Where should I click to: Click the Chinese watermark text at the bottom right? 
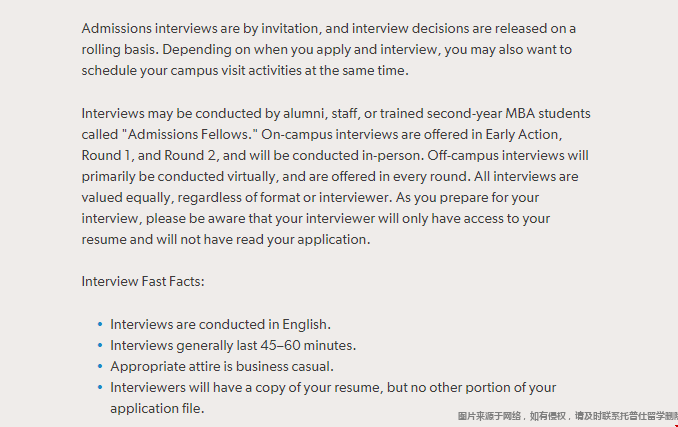(x=566, y=415)
